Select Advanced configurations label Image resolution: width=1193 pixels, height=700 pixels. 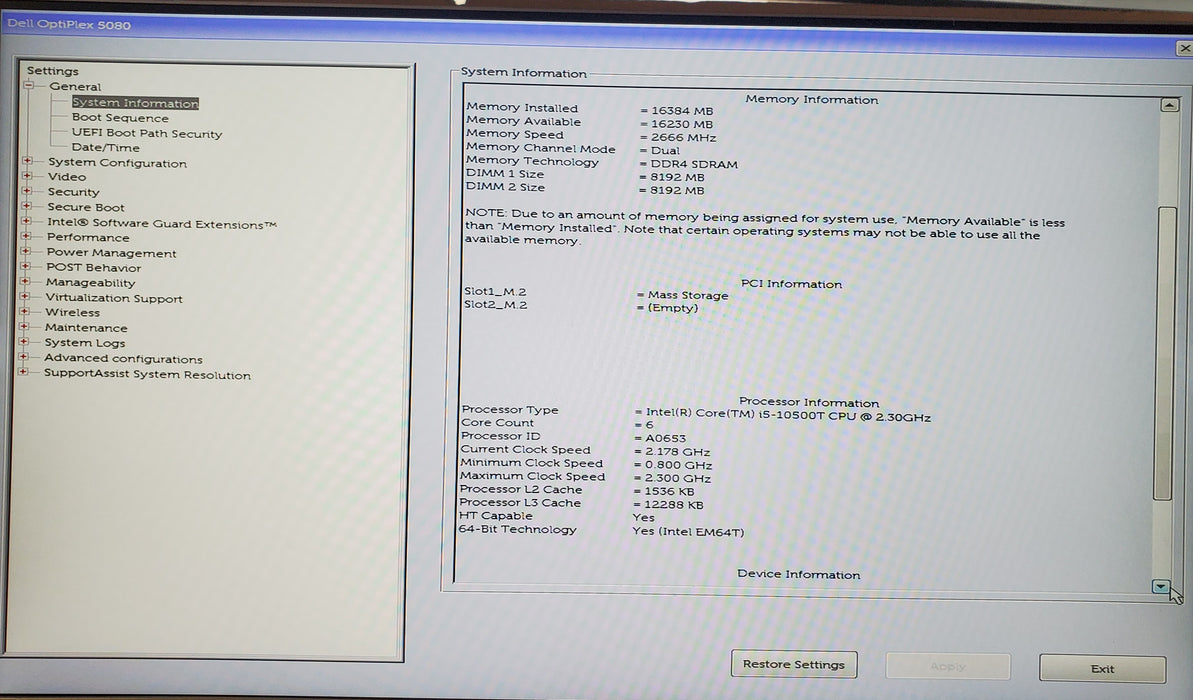click(123, 358)
